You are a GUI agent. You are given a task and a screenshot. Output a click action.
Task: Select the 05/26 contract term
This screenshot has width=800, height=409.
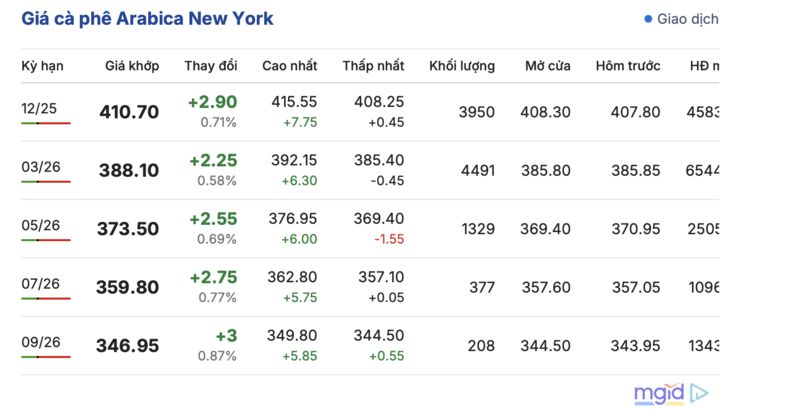(x=40, y=224)
